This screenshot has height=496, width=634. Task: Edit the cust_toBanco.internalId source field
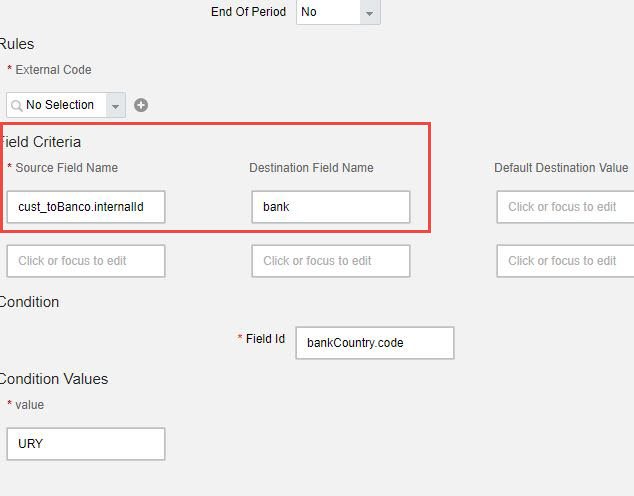pos(86,207)
